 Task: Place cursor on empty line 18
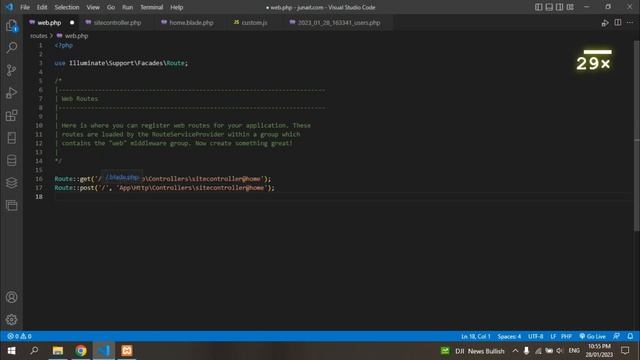(x=343, y=197)
